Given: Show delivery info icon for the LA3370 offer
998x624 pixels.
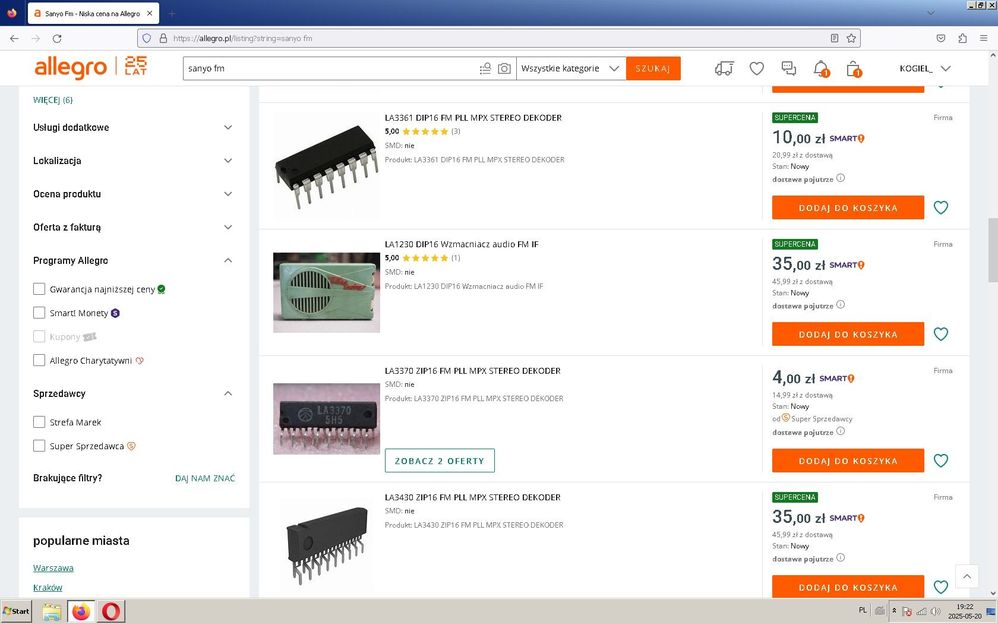Looking at the screenshot, I should [841, 431].
